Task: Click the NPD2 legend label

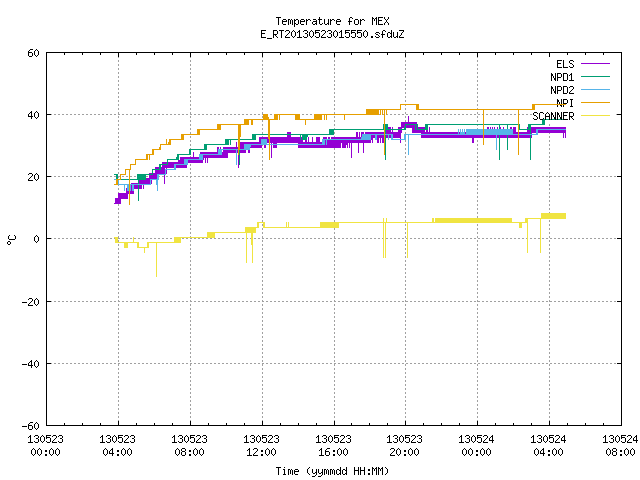Action: pos(562,90)
